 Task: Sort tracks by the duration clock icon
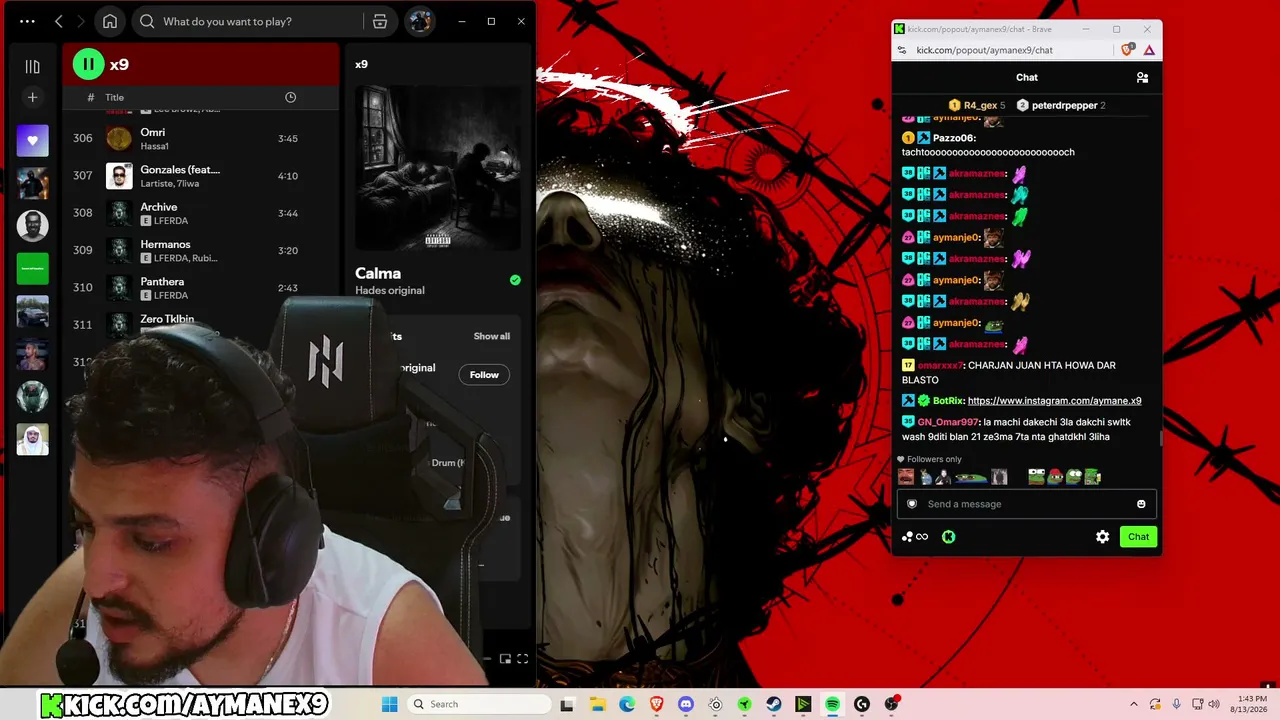click(290, 97)
